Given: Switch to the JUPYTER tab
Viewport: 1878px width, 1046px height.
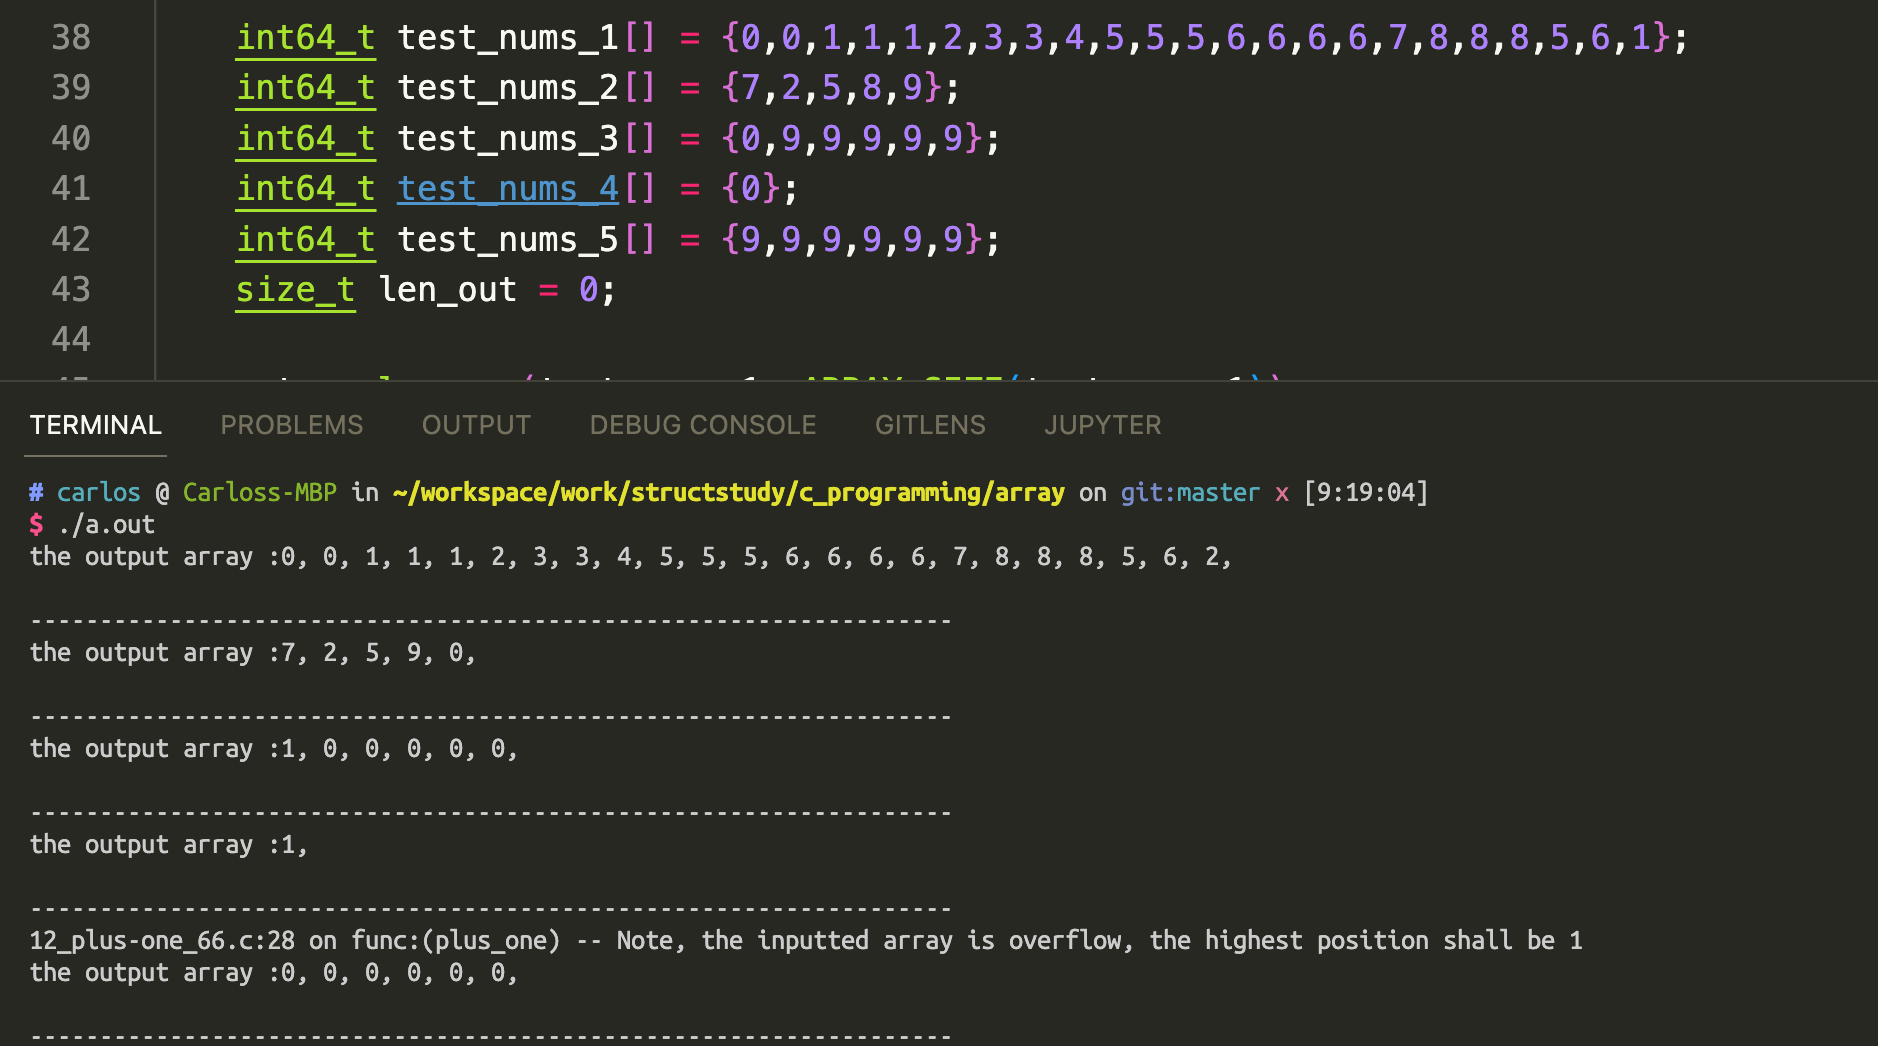Looking at the screenshot, I should (1102, 424).
